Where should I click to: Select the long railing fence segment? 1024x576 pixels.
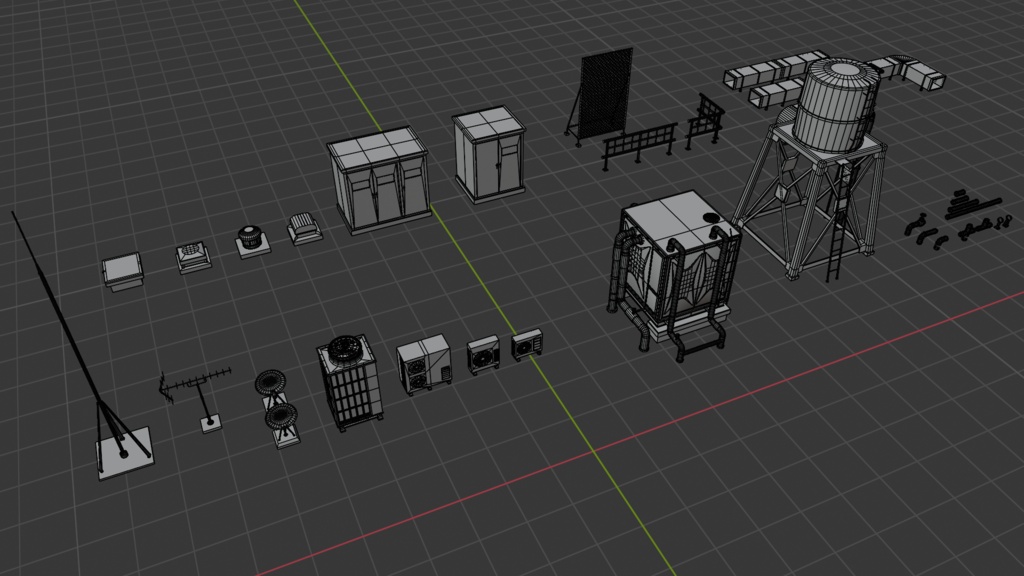pos(639,146)
